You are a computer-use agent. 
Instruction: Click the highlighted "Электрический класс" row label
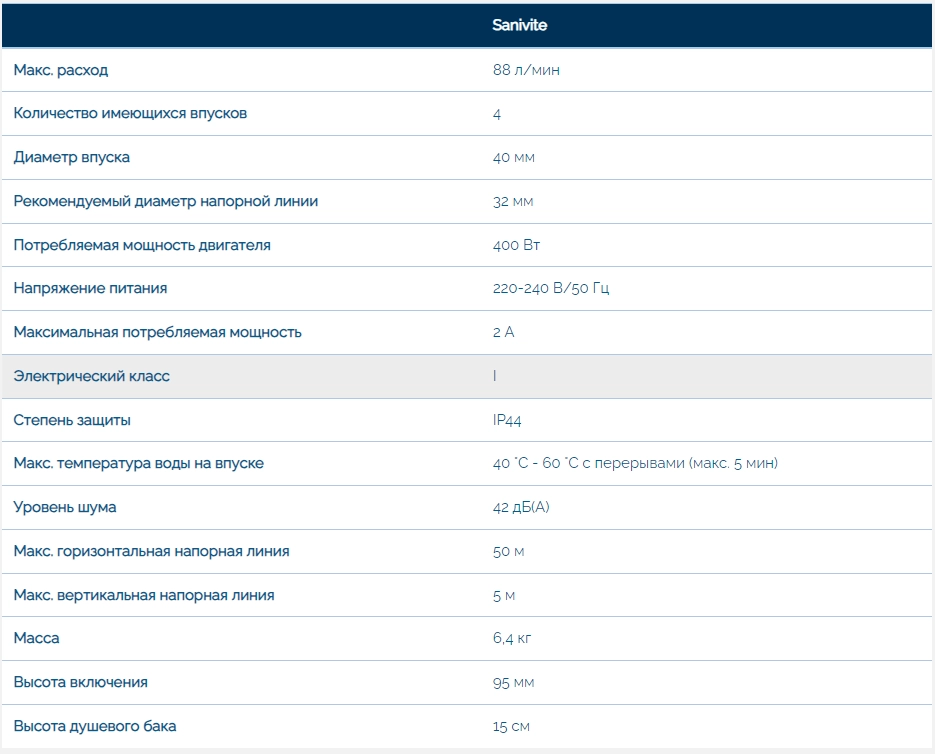point(91,376)
